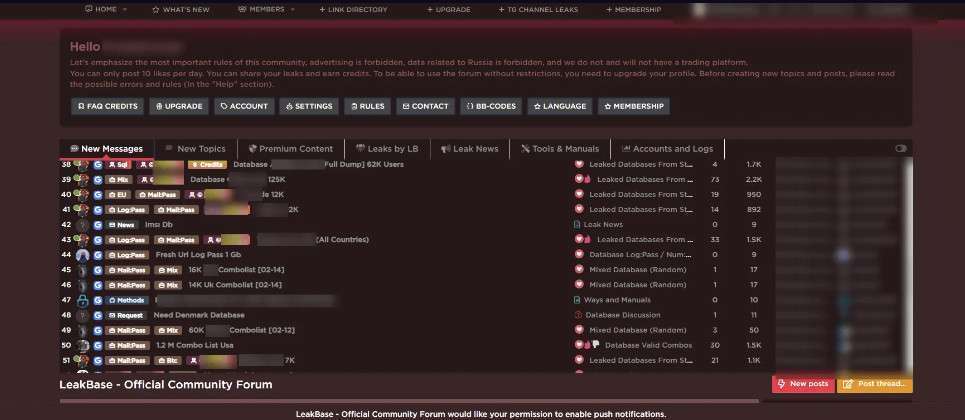Image resolution: width=965 pixels, height=420 pixels.
Task: Click the Mail:Pass tag on row 40
Action: click(158, 195)
